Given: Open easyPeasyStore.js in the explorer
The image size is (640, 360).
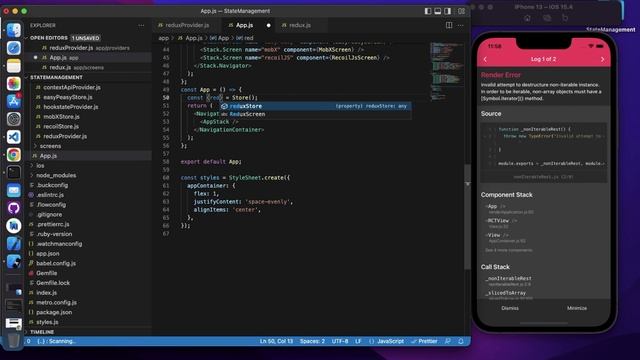Looking at the screenshot, I should pos(68,97).
